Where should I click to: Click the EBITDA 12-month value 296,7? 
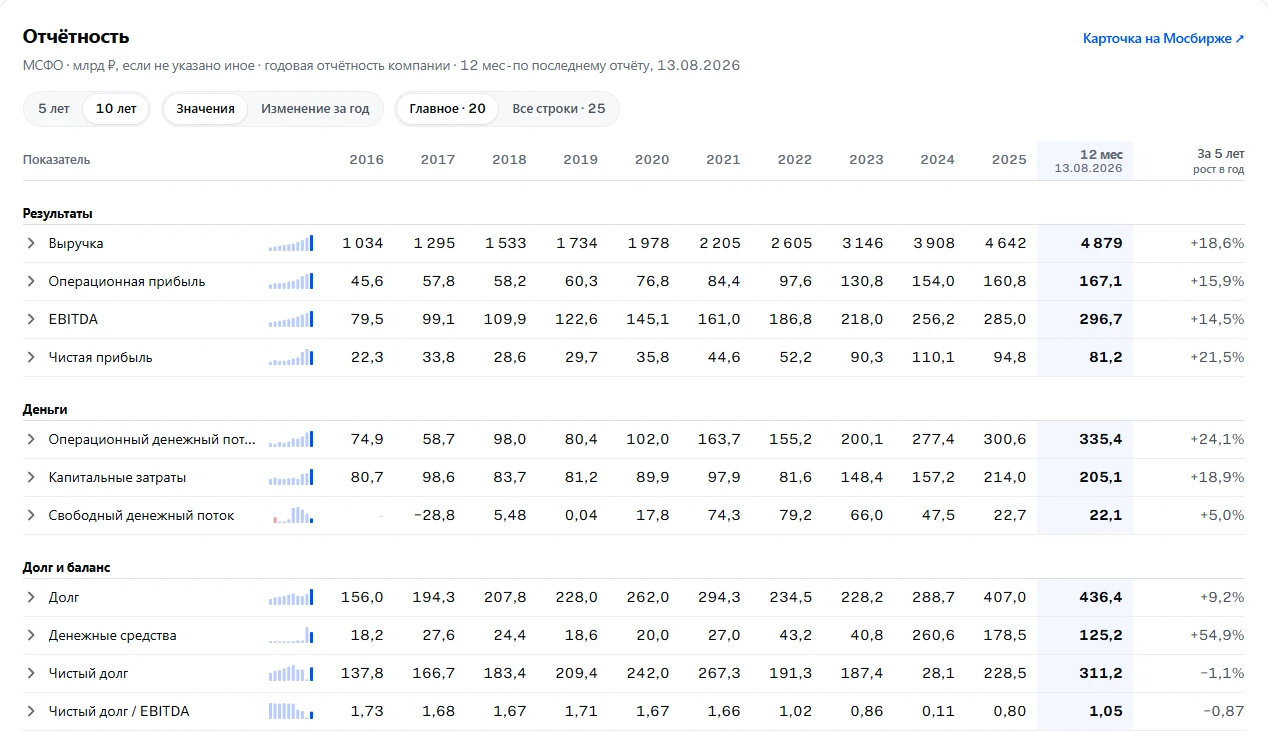tap(1100, 319)
